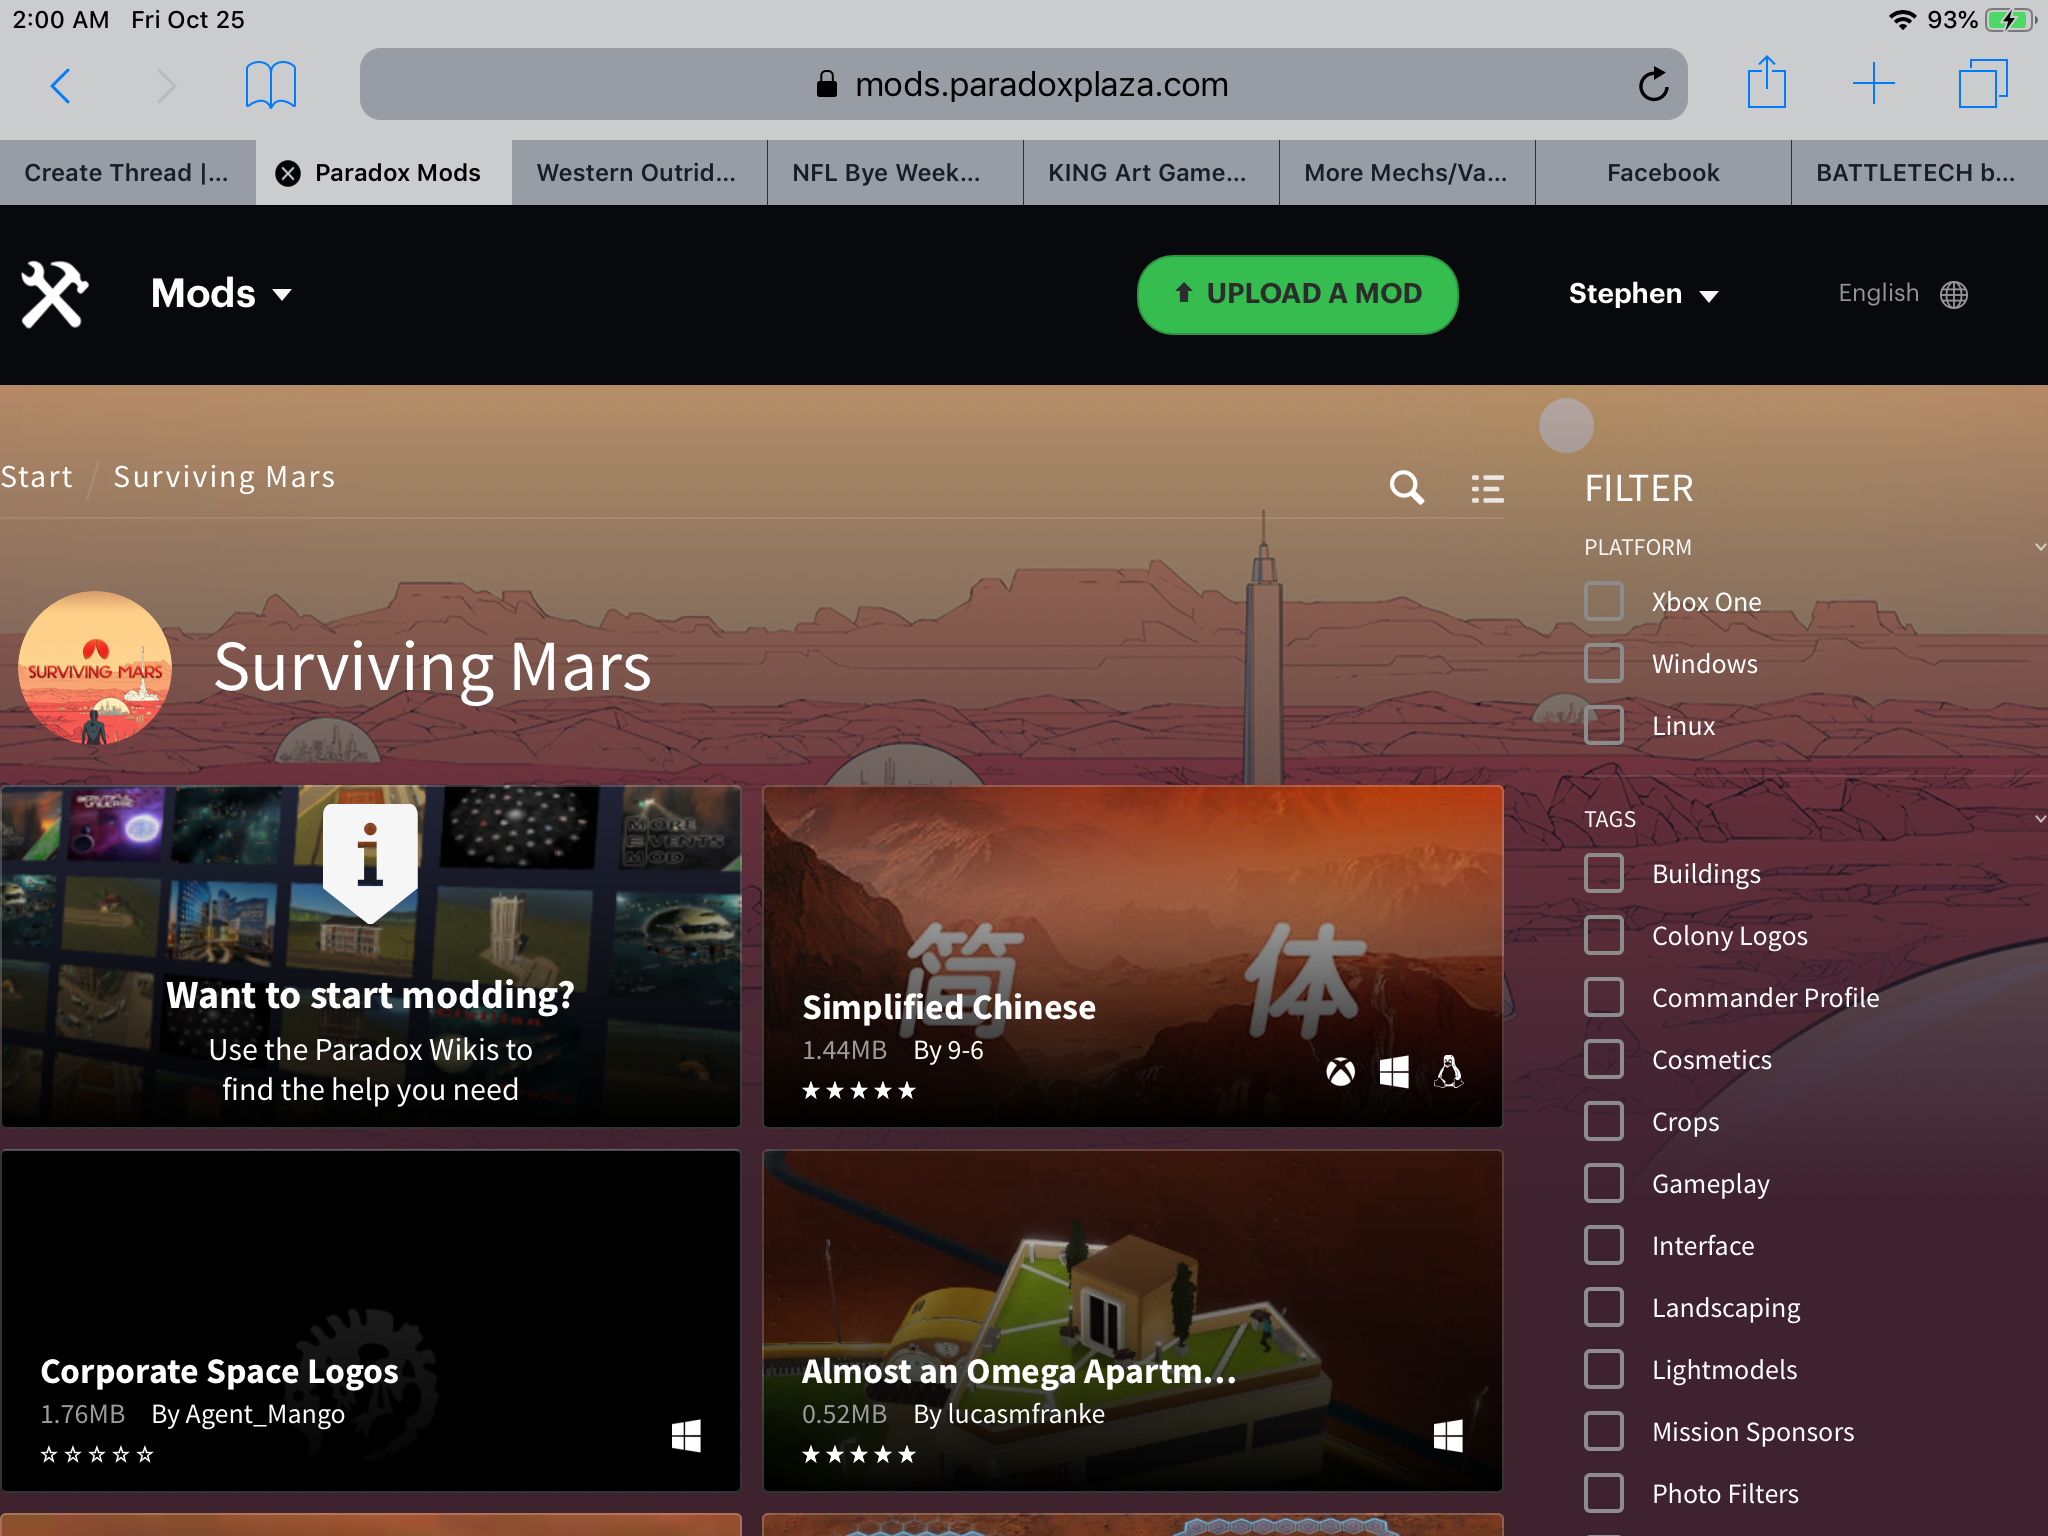Check the Xbox One platform filter
This screenshot has height=1536, width=2048.
point(1604,602)
